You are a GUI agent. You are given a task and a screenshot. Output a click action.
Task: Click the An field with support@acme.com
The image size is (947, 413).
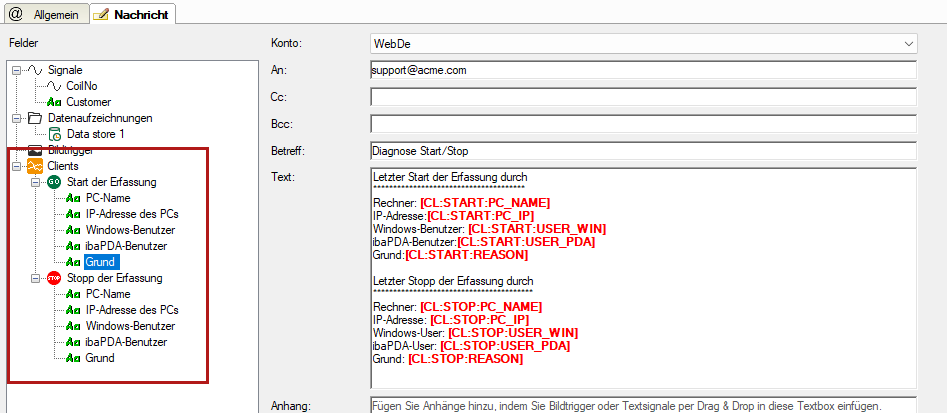click(x=643, y=70)
